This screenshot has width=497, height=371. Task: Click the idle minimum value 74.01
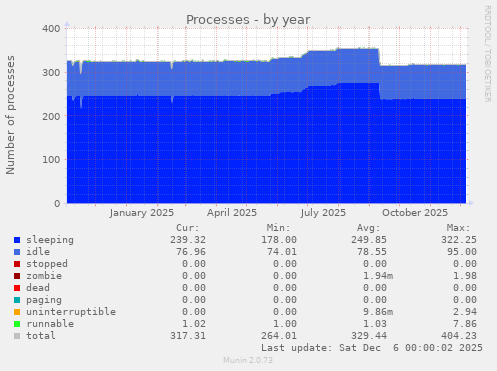(282, 252)
